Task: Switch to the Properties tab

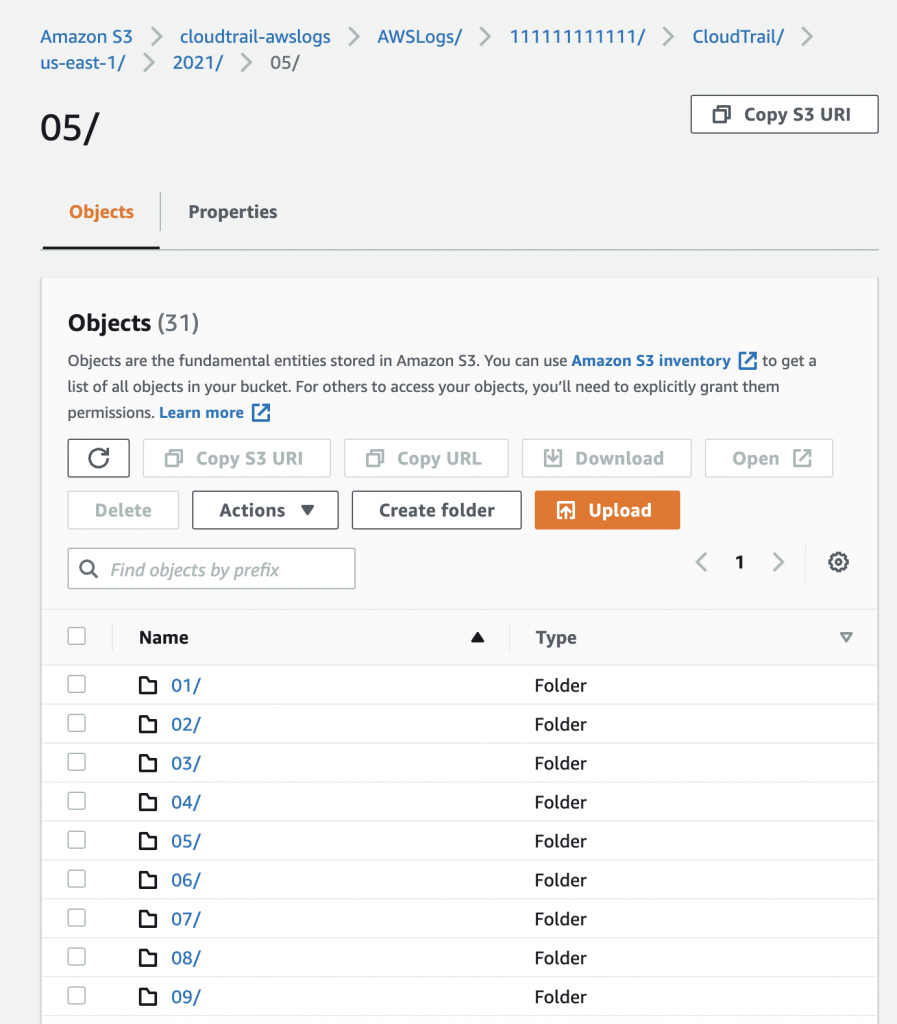Action: pyautogui.click(x=233, y=211)
